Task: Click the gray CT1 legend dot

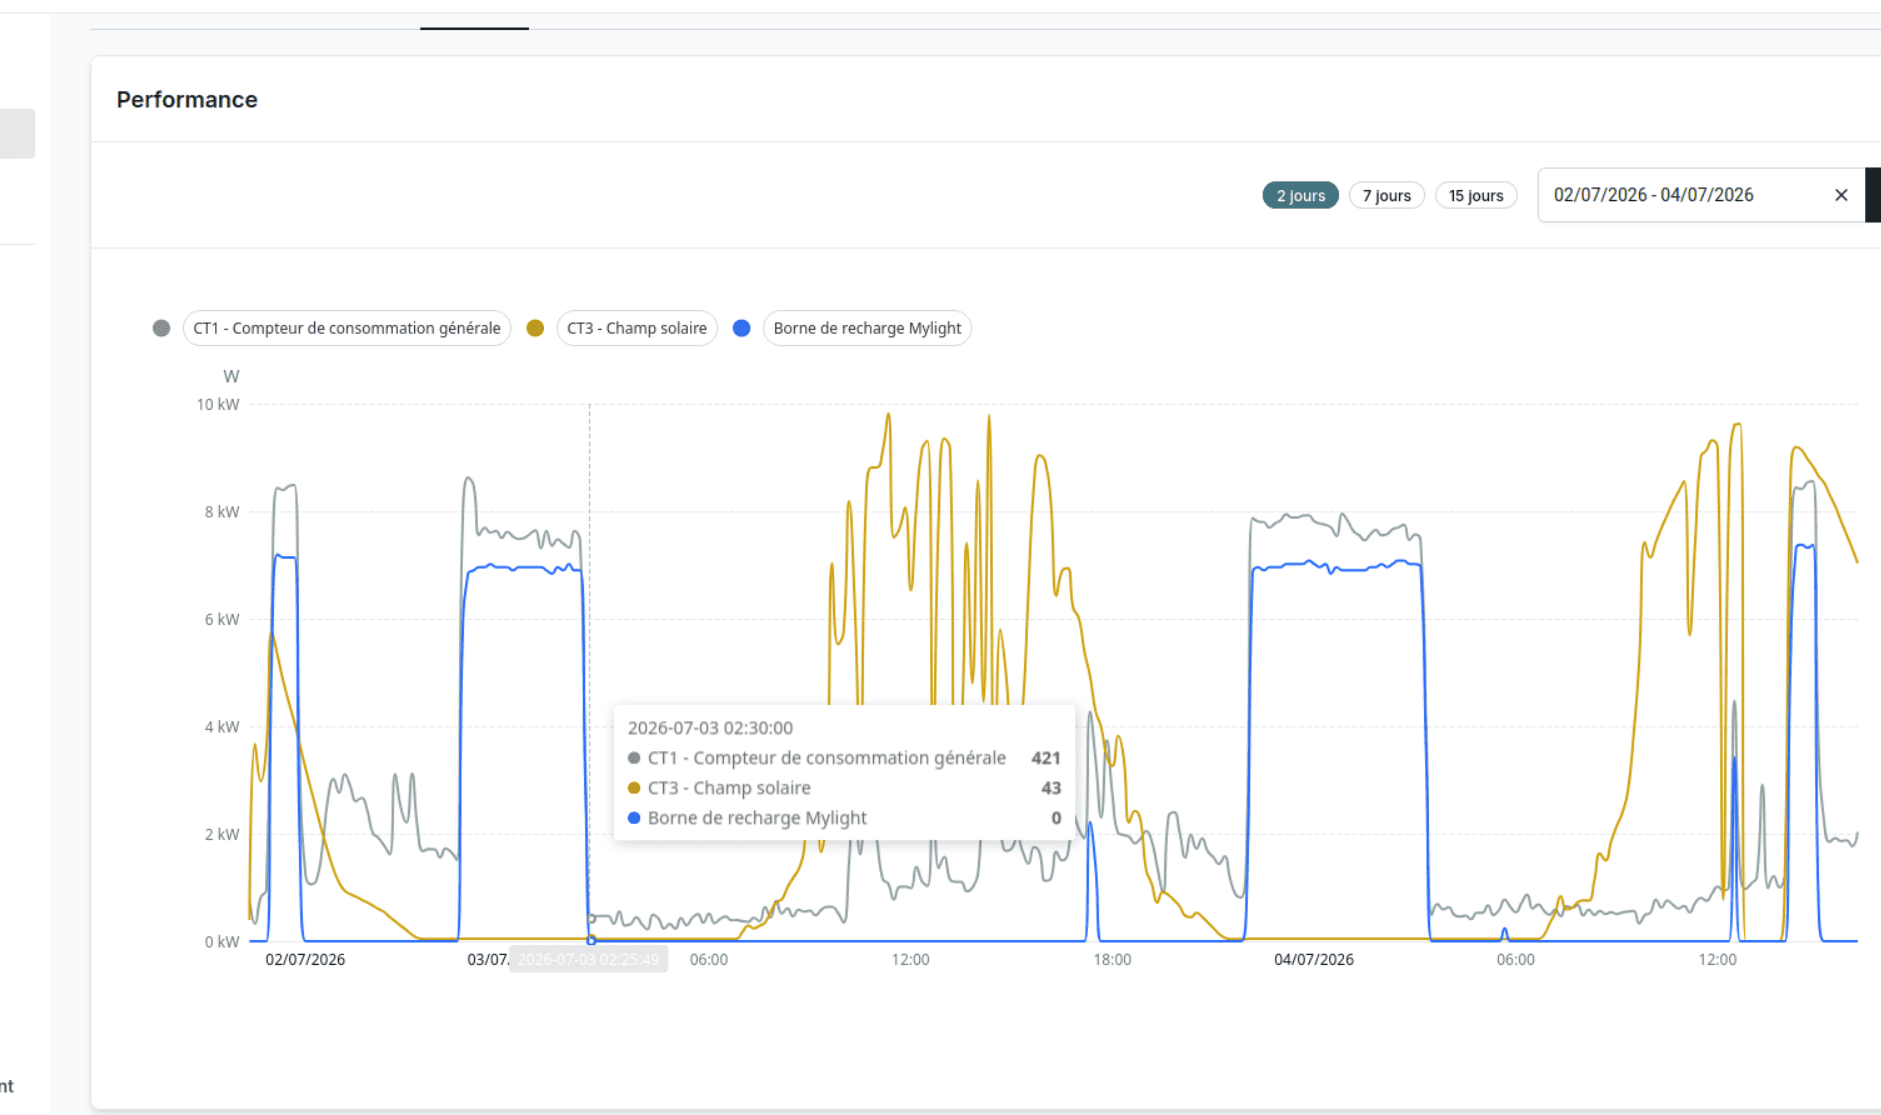Action: point(161,328)
